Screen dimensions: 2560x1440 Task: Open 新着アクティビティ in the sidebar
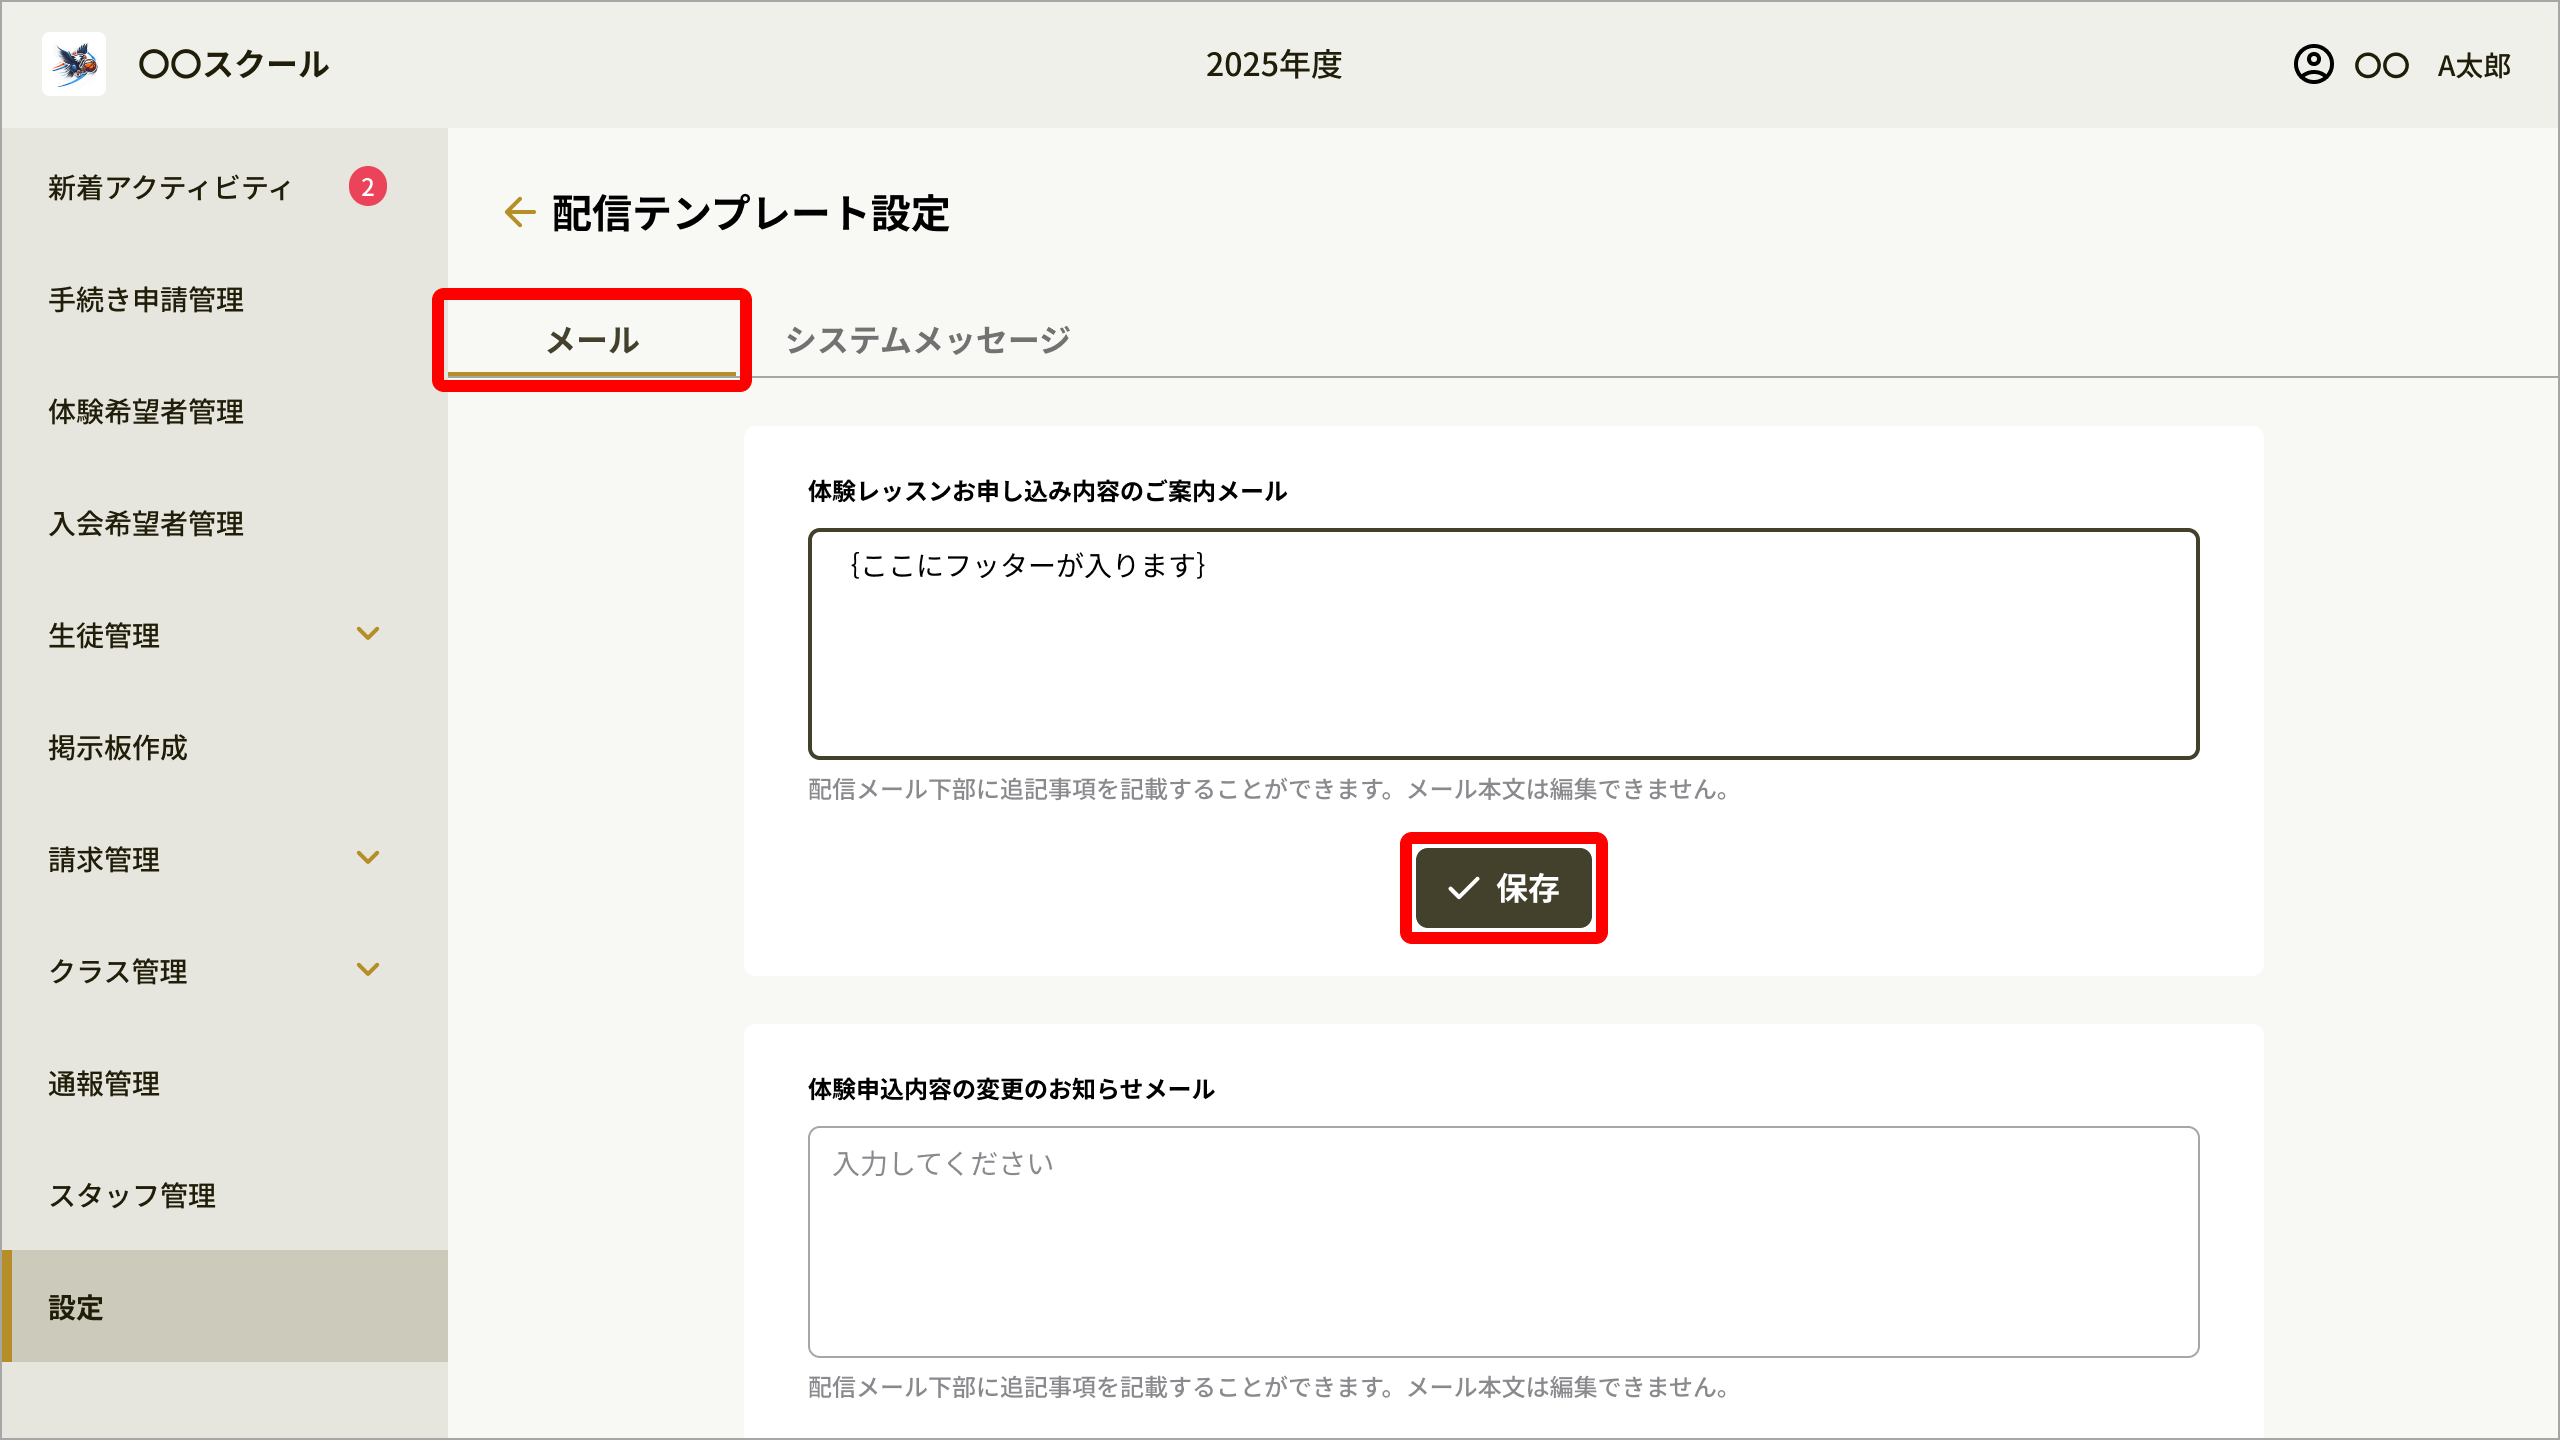tap(224, 188)
